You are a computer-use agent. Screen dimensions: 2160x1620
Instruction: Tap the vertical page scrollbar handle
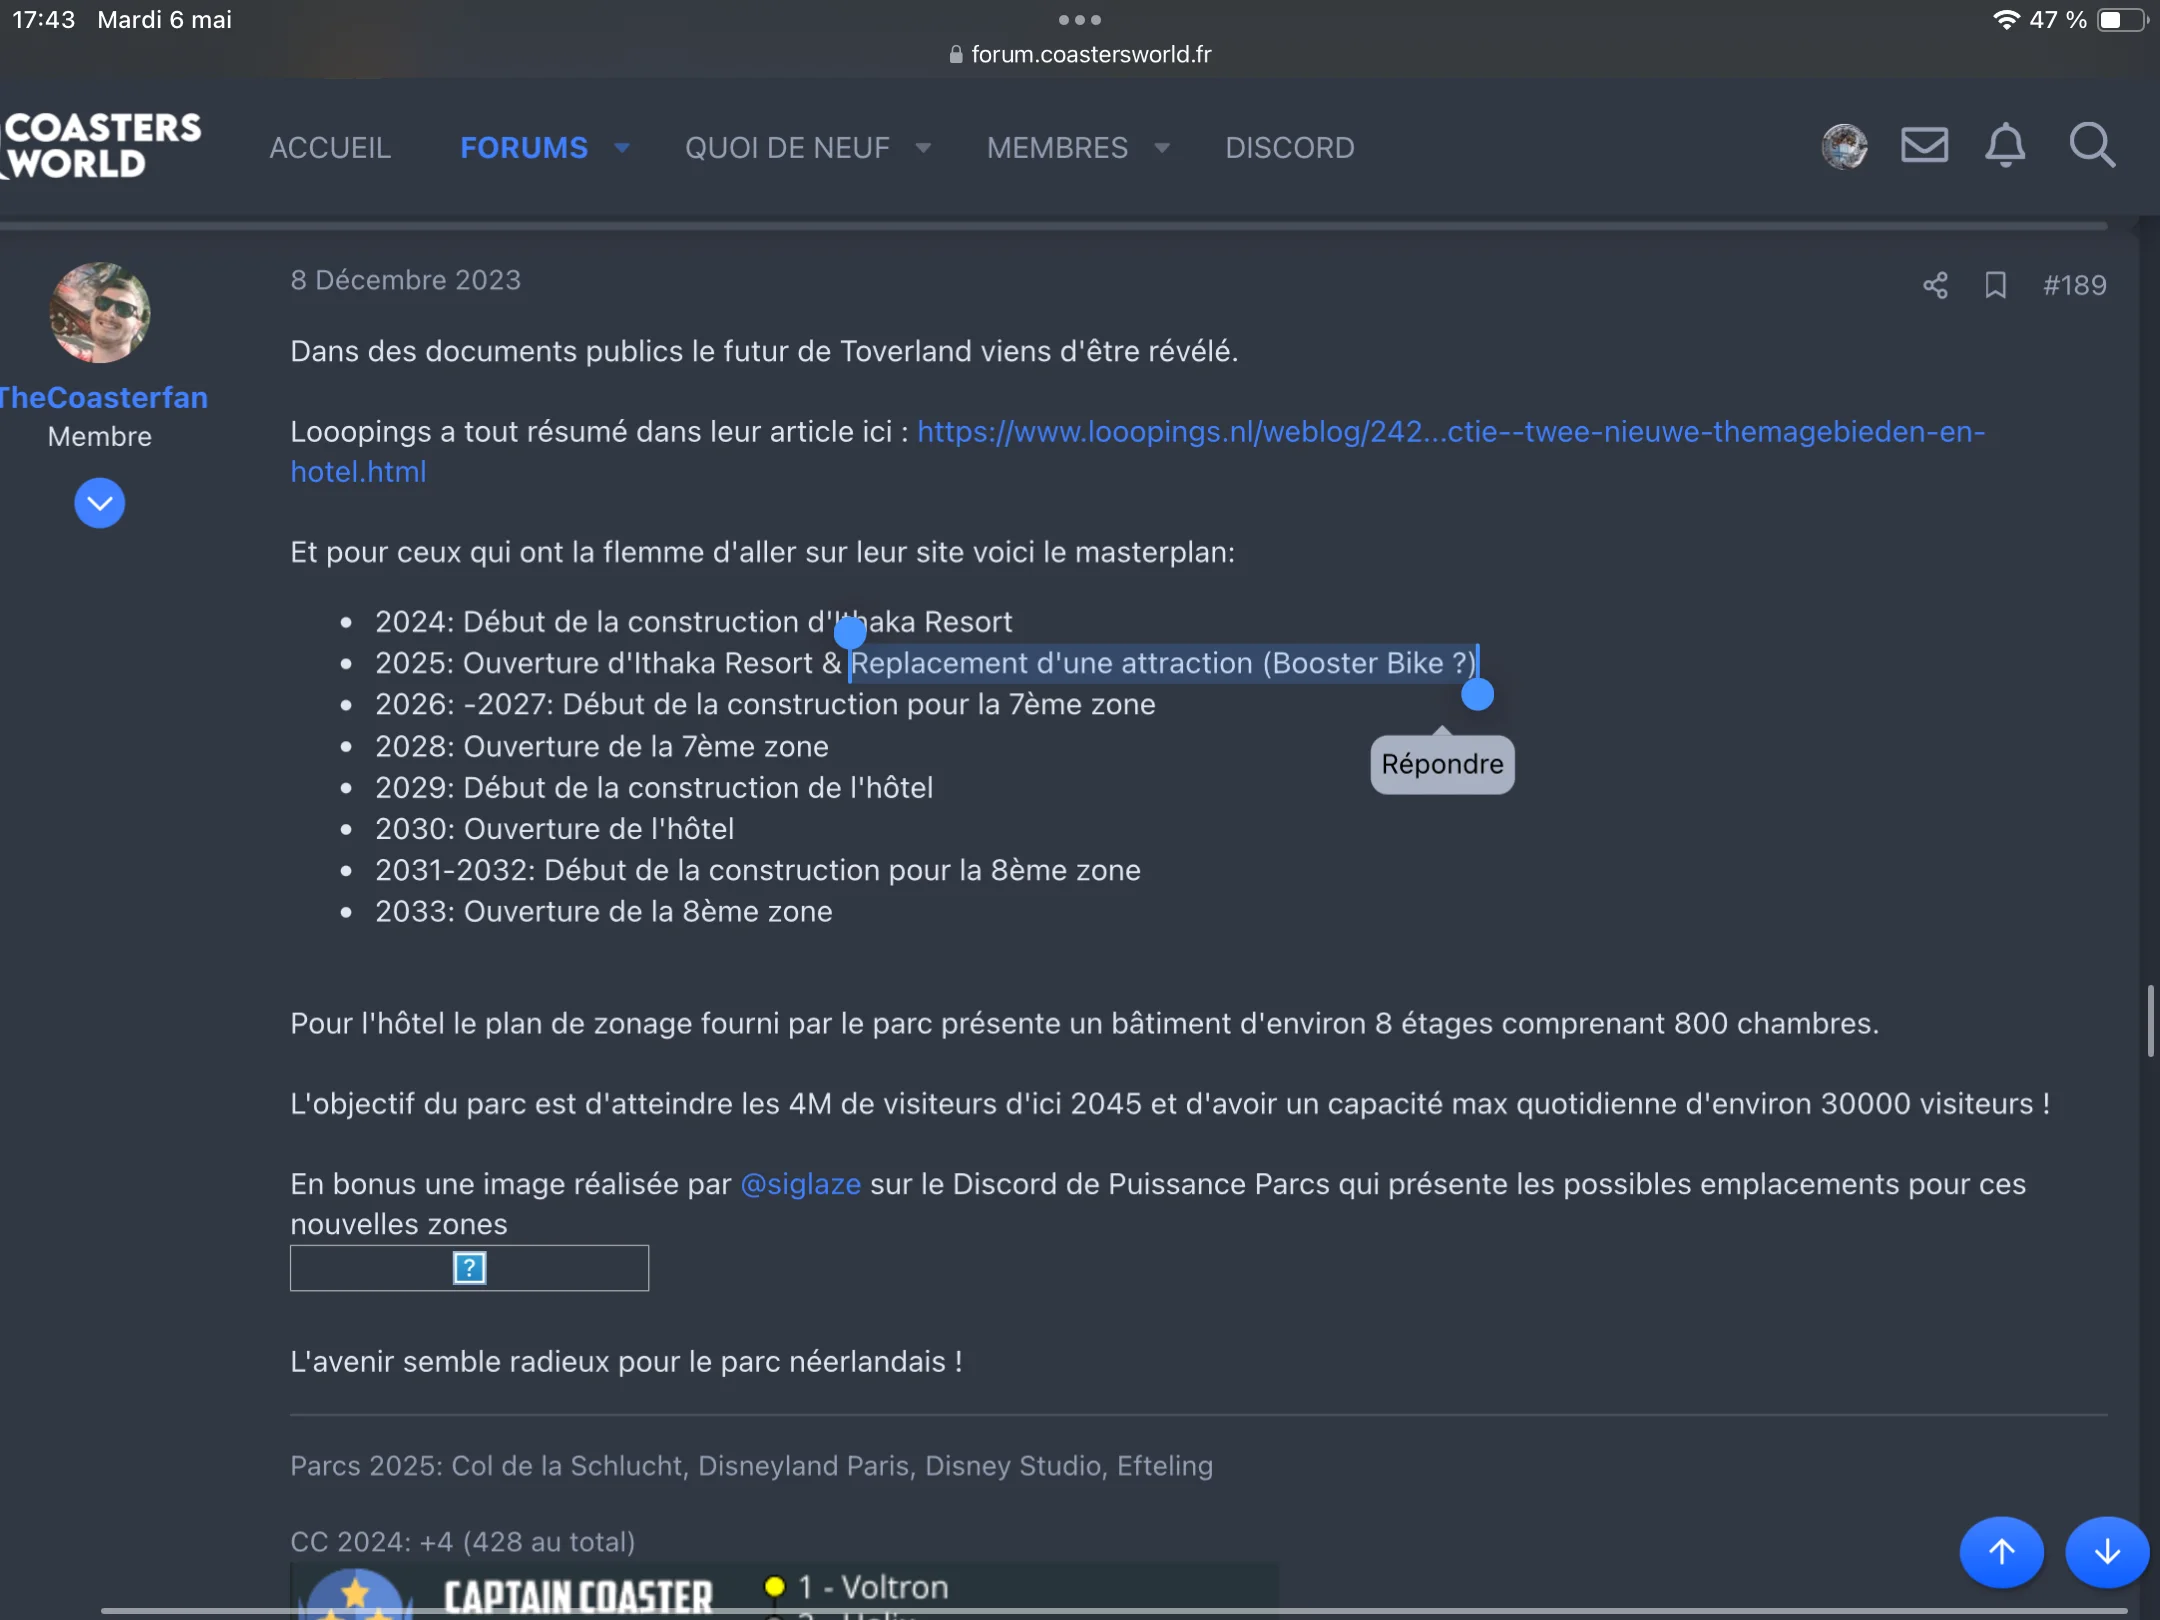tap(2150, 1020)
